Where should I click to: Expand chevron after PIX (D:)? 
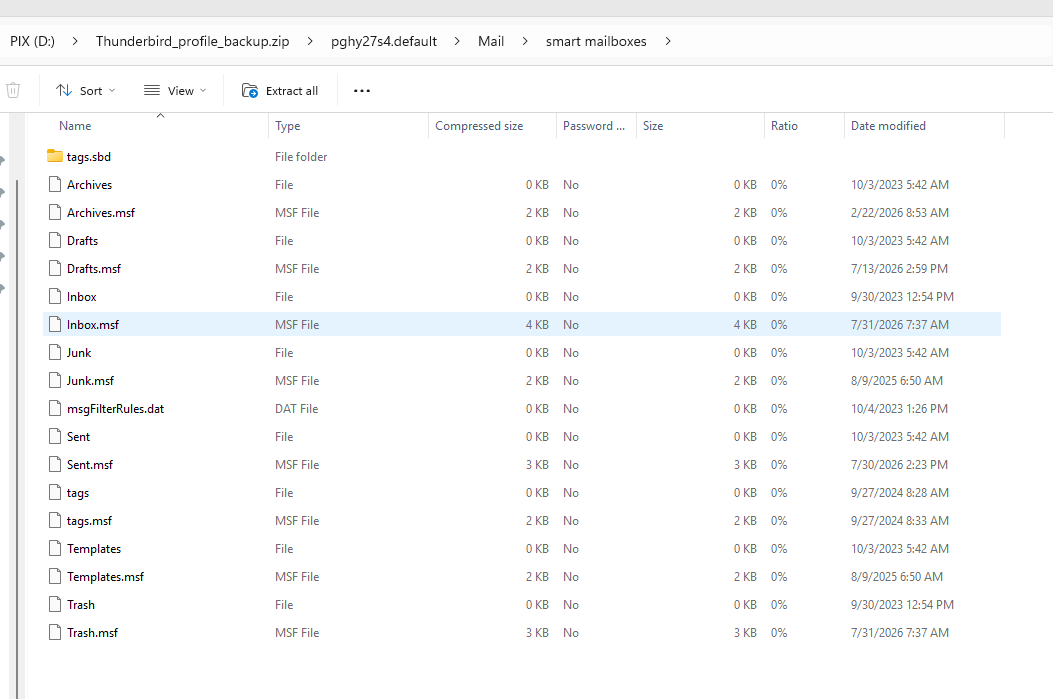coord(75,41)
